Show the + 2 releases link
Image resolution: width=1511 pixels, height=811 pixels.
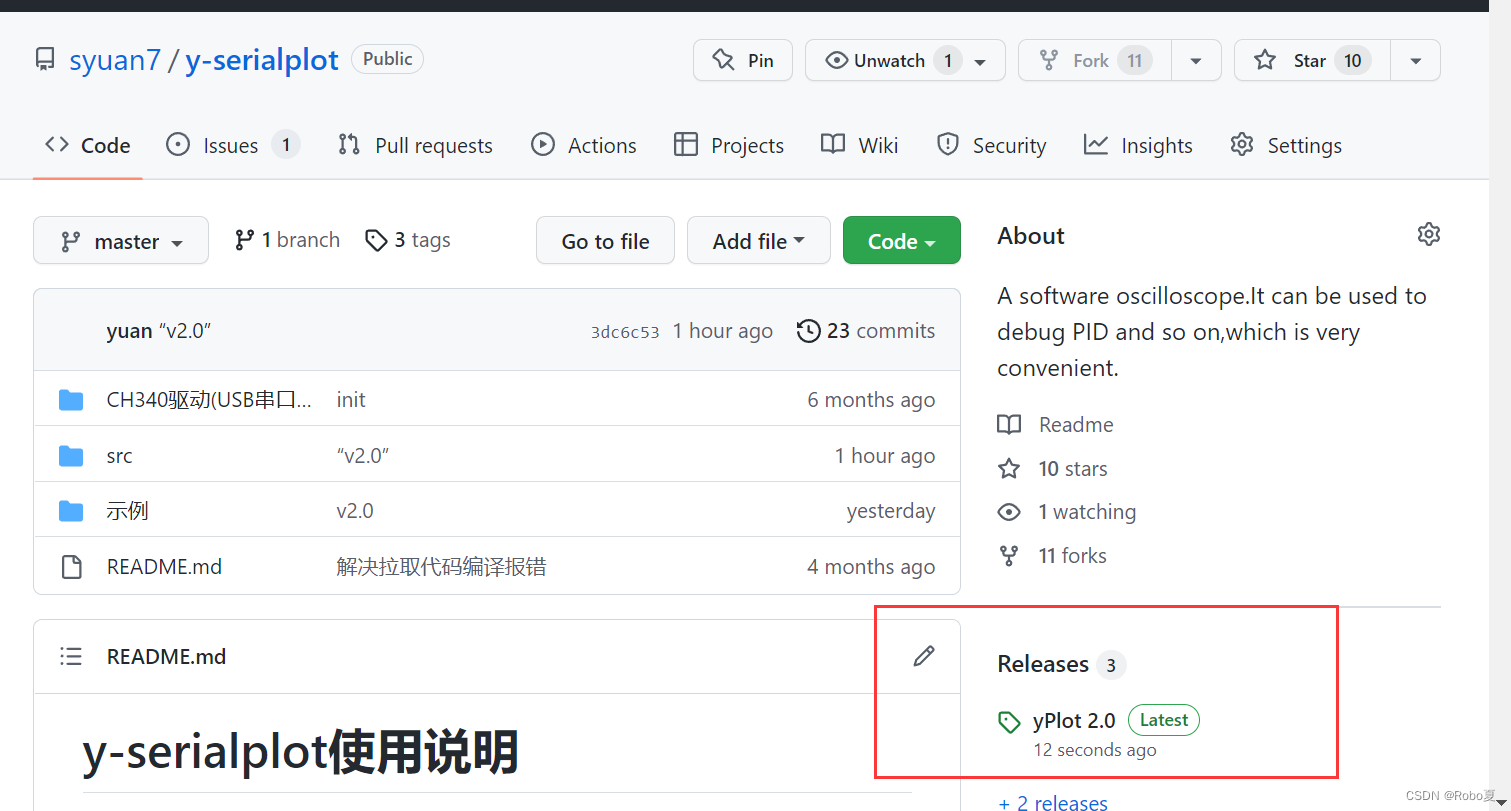[1053, 802]
